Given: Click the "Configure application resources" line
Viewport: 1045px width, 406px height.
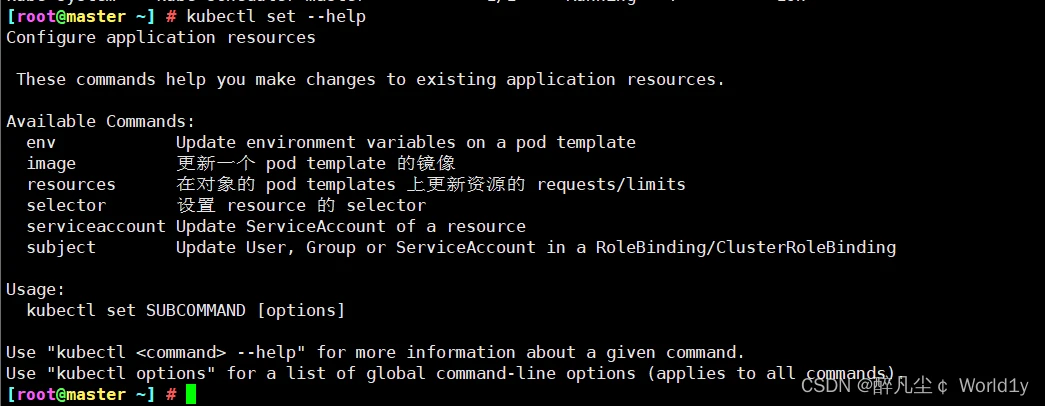Looking at the screenshot, I should [x=161, y=37].
